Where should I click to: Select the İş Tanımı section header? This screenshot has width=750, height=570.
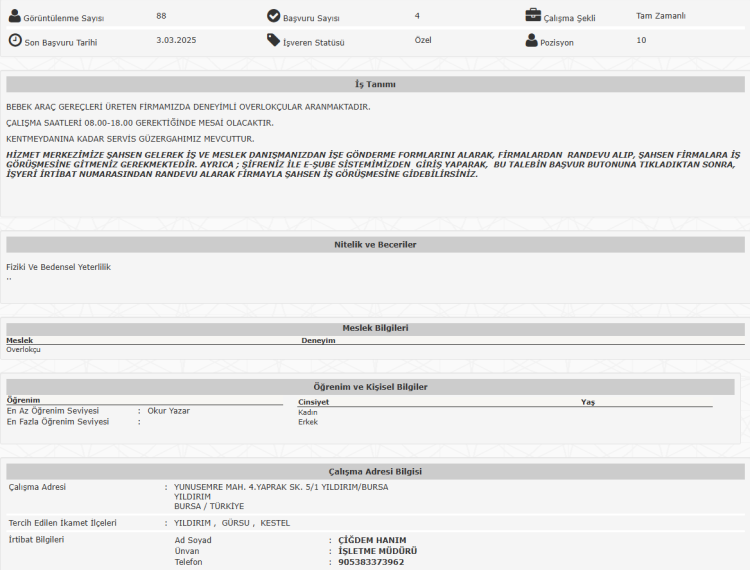click(x=375, y=85)
